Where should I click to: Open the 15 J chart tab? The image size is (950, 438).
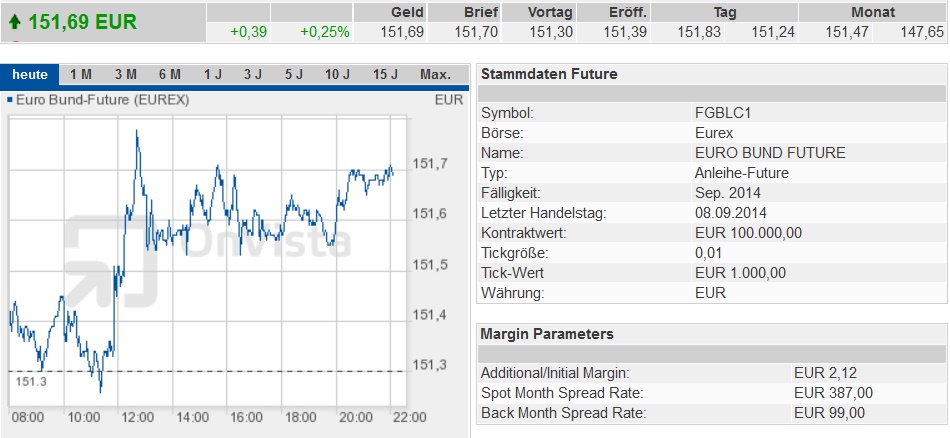click(386, 75)
